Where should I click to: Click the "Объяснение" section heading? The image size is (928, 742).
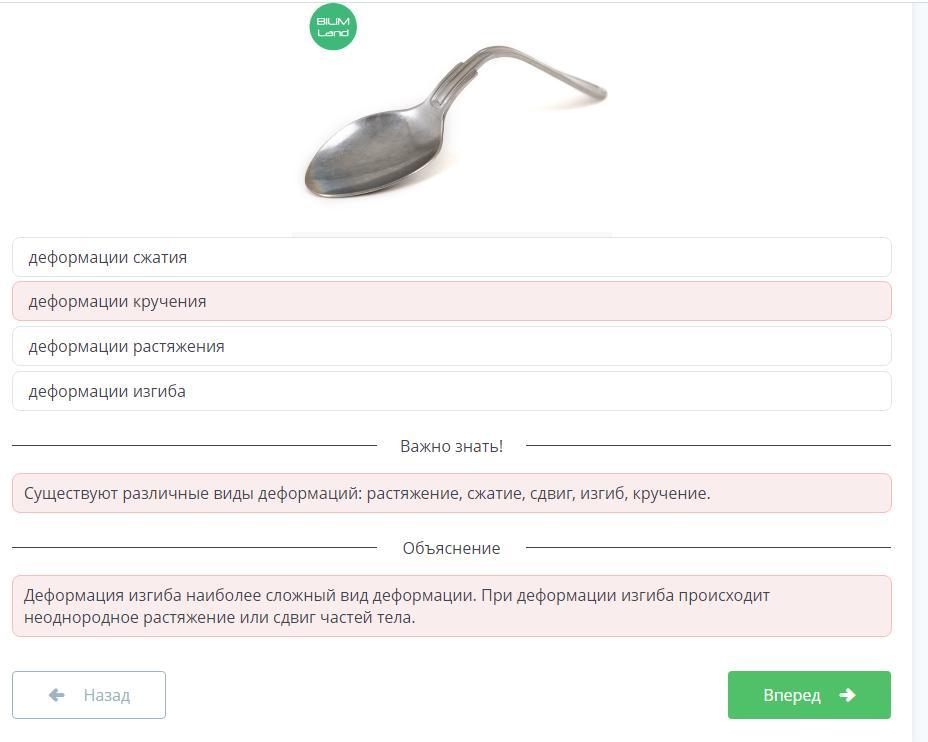click(451, 548)
